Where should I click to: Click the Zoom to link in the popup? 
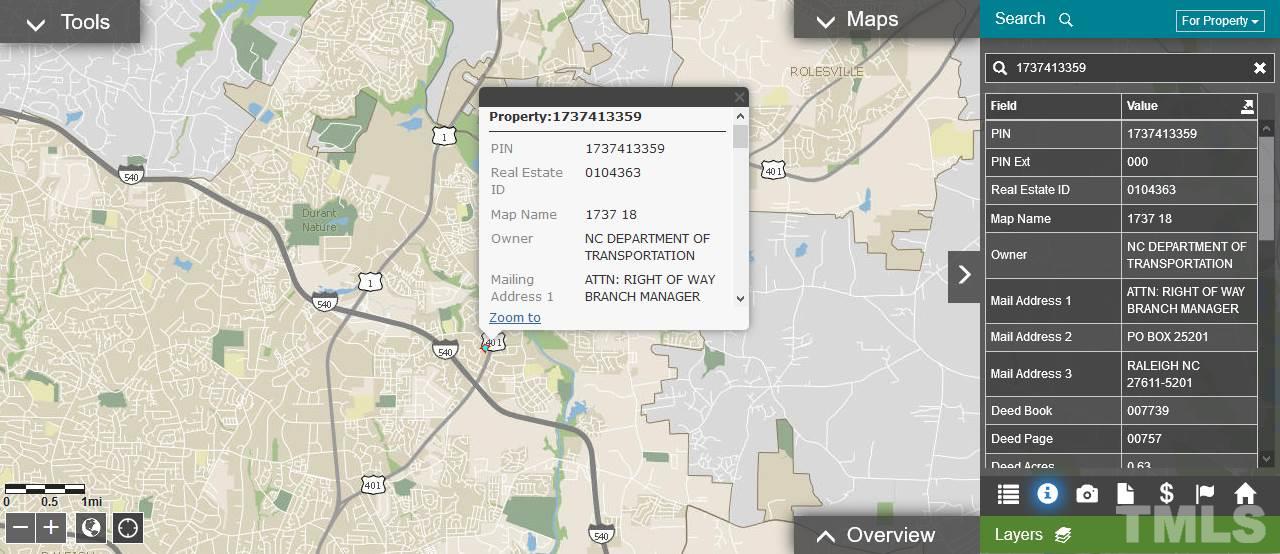(x=515, y=318)
